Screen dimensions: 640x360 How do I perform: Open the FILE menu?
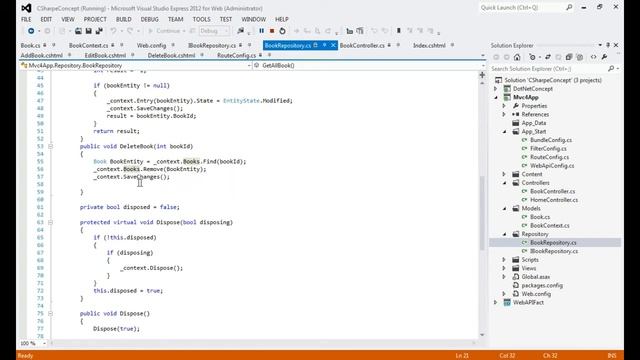coord(26,19)
